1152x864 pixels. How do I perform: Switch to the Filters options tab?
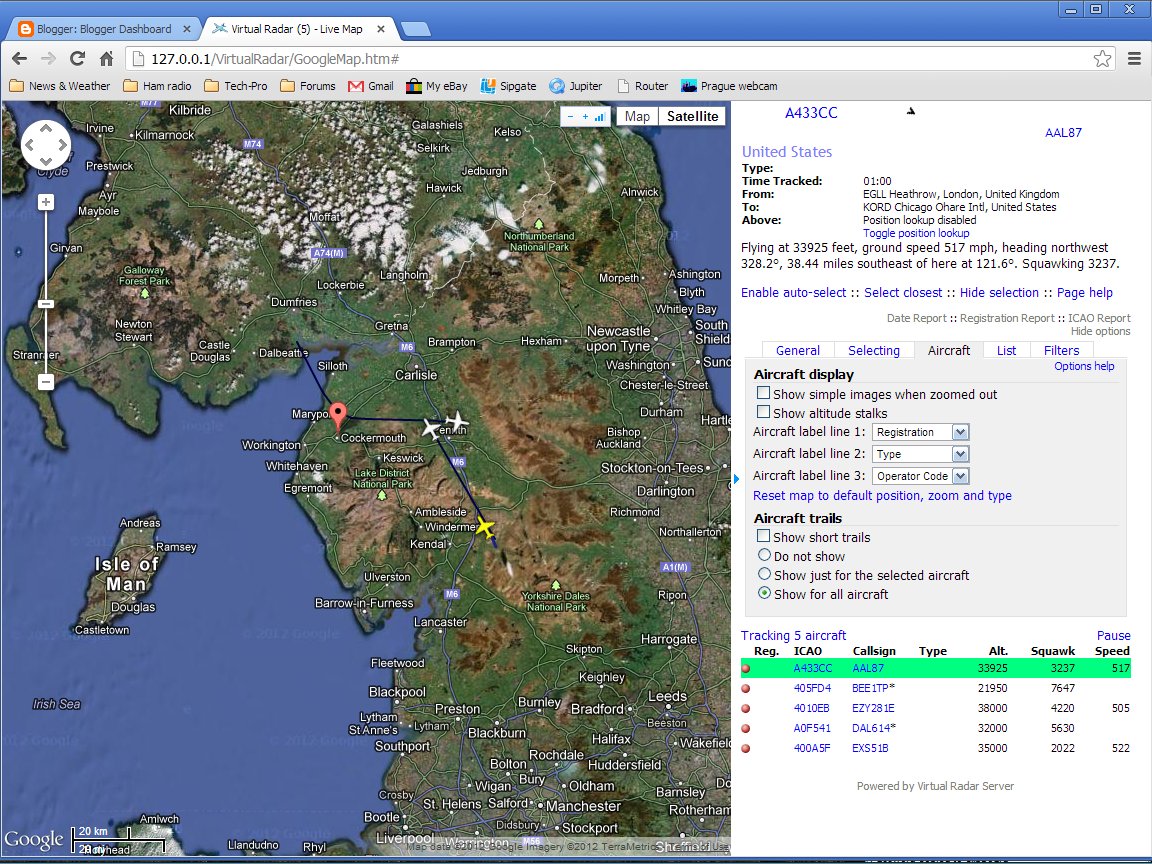tap(1062, 350)
